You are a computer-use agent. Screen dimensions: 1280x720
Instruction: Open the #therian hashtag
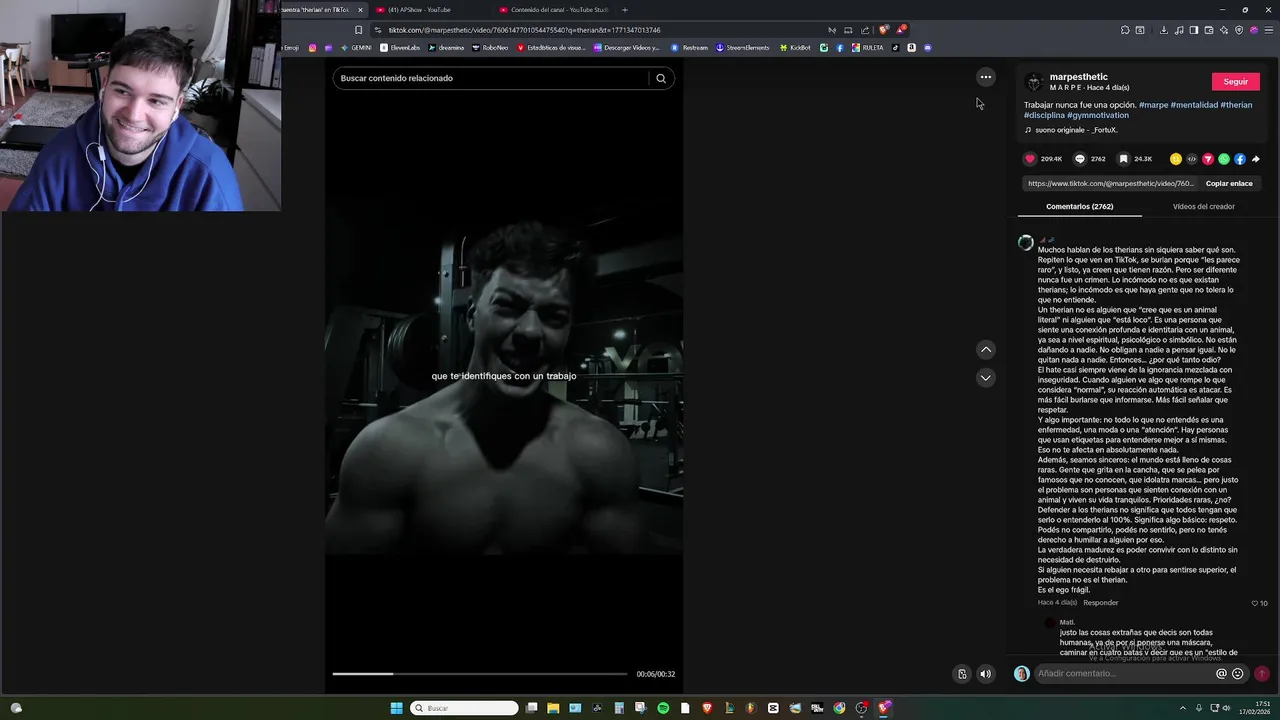(x=1236, y=105)
